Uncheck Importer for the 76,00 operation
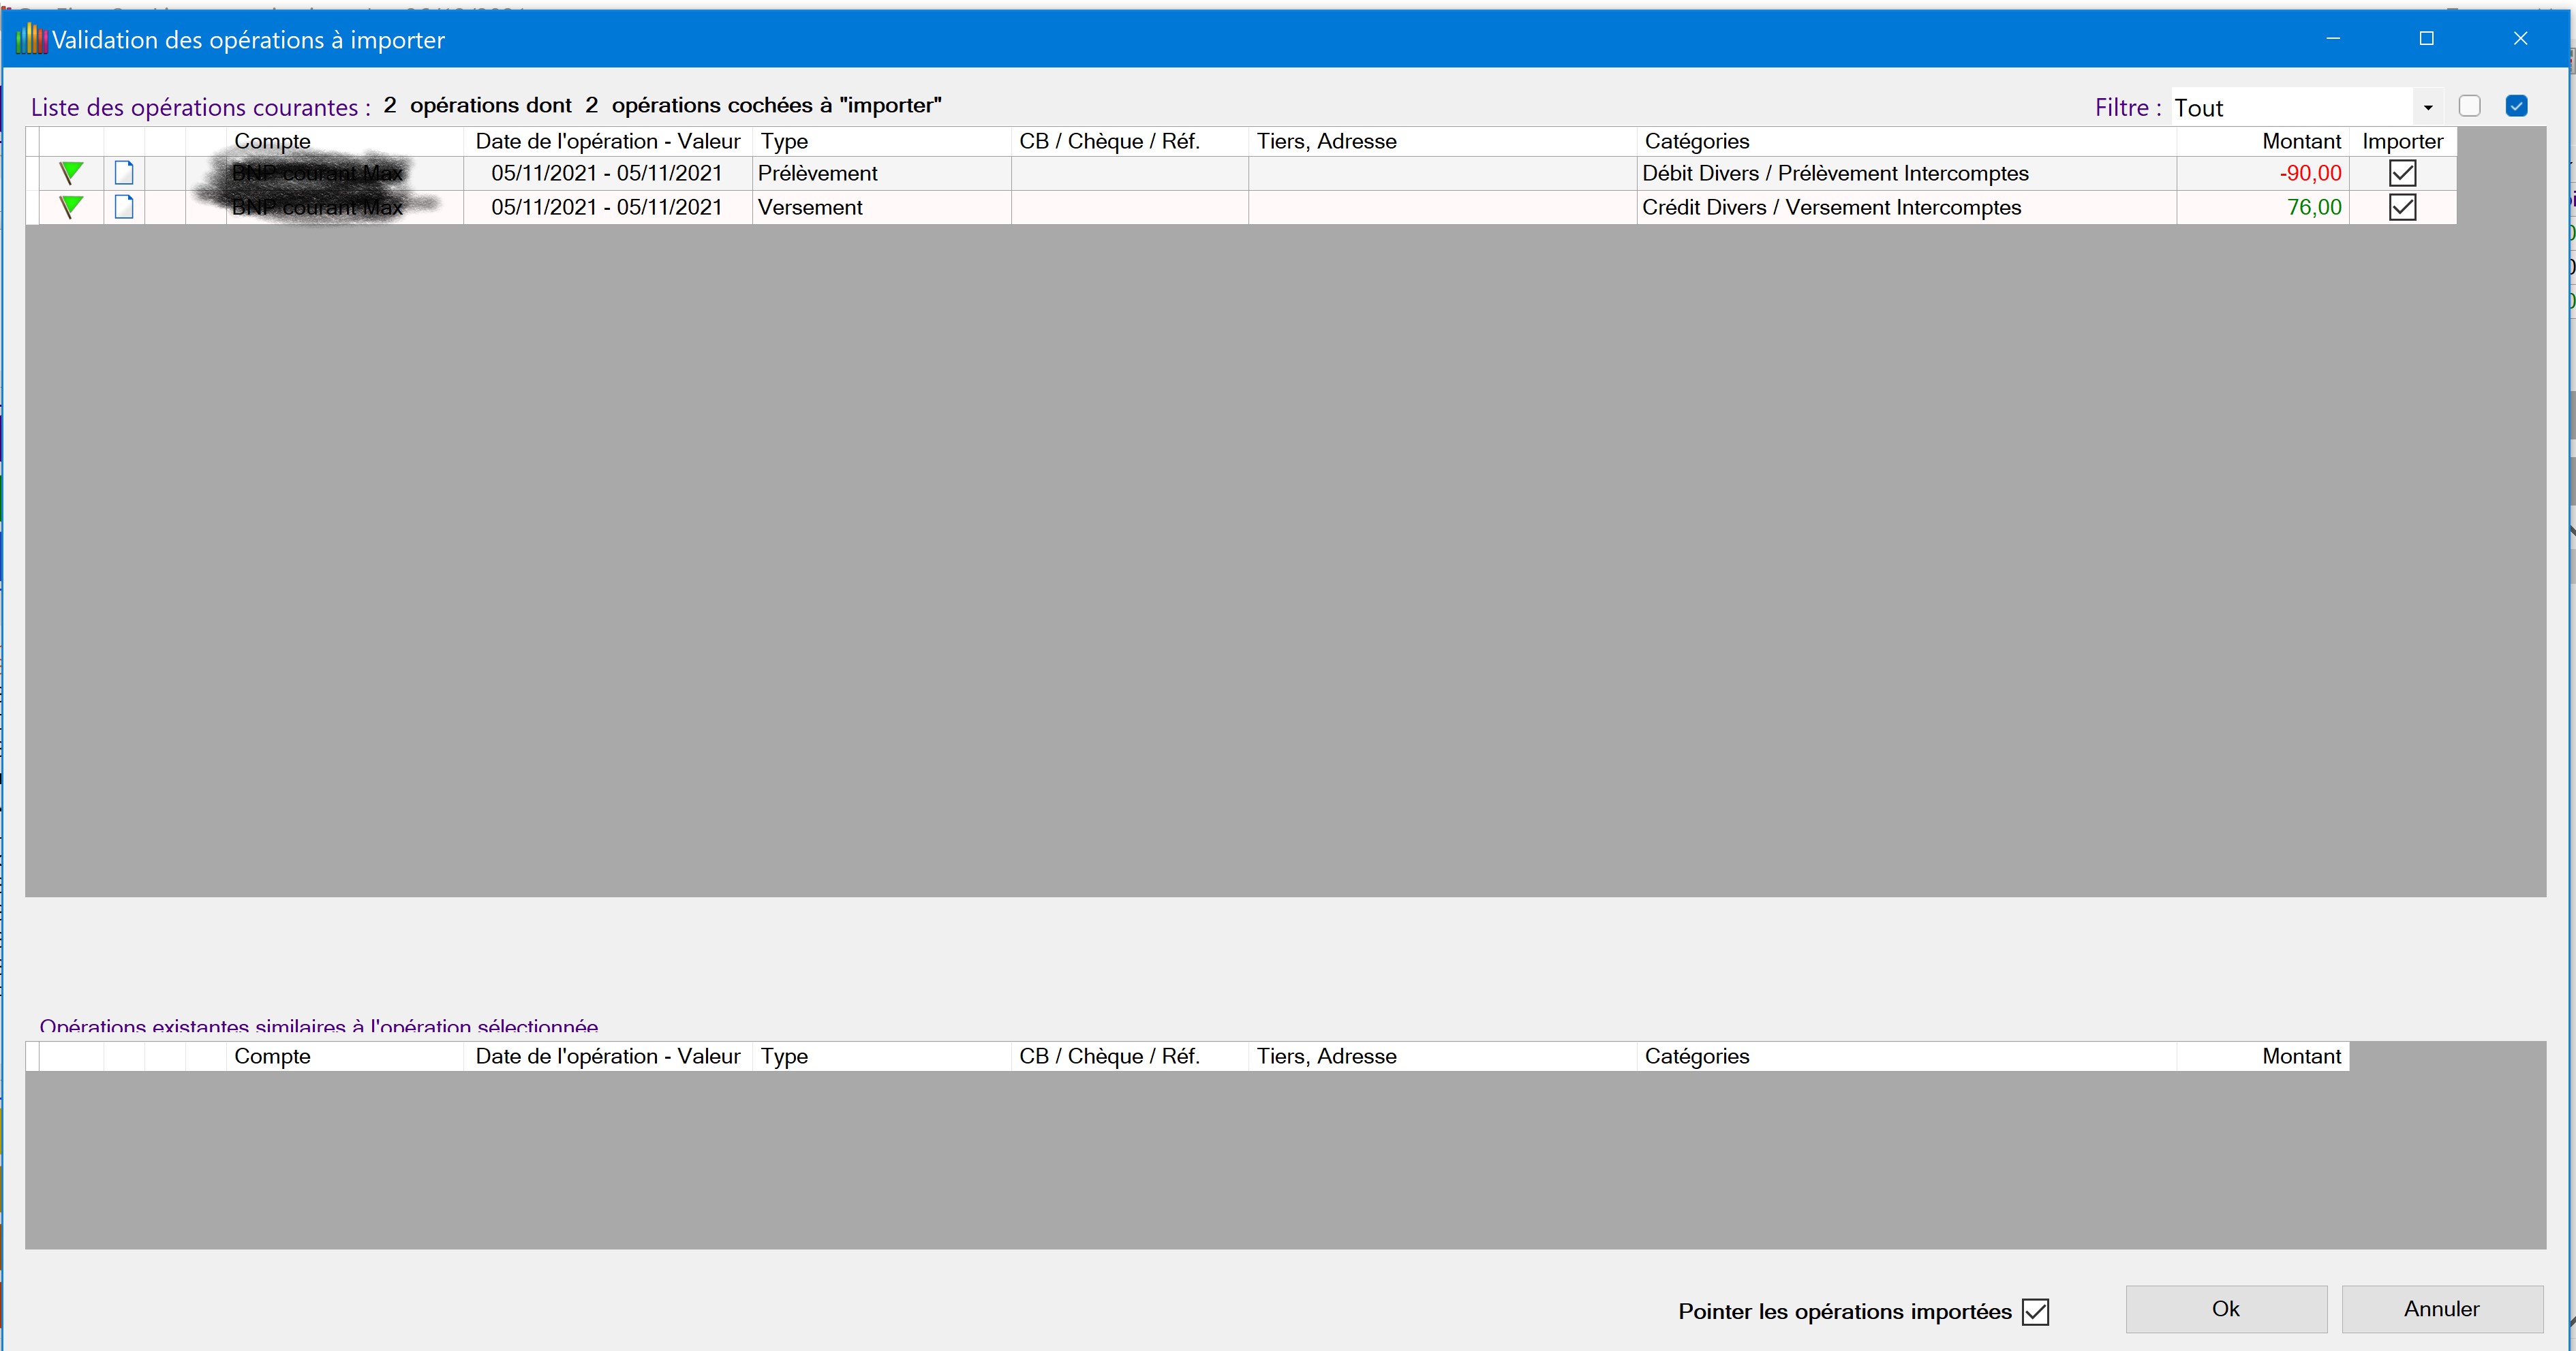2576x1351 pixels. (x=2402, y=207)
